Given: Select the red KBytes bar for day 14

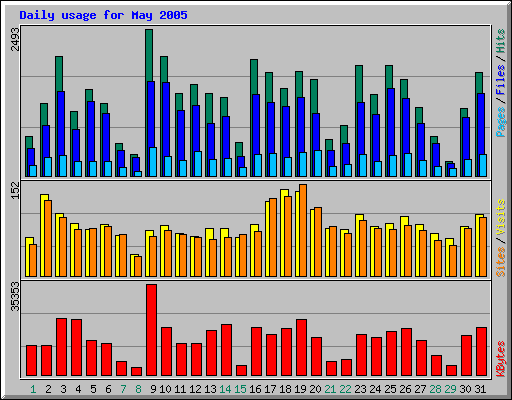Looking at the screenshot, I should click(x=226, y=350).
